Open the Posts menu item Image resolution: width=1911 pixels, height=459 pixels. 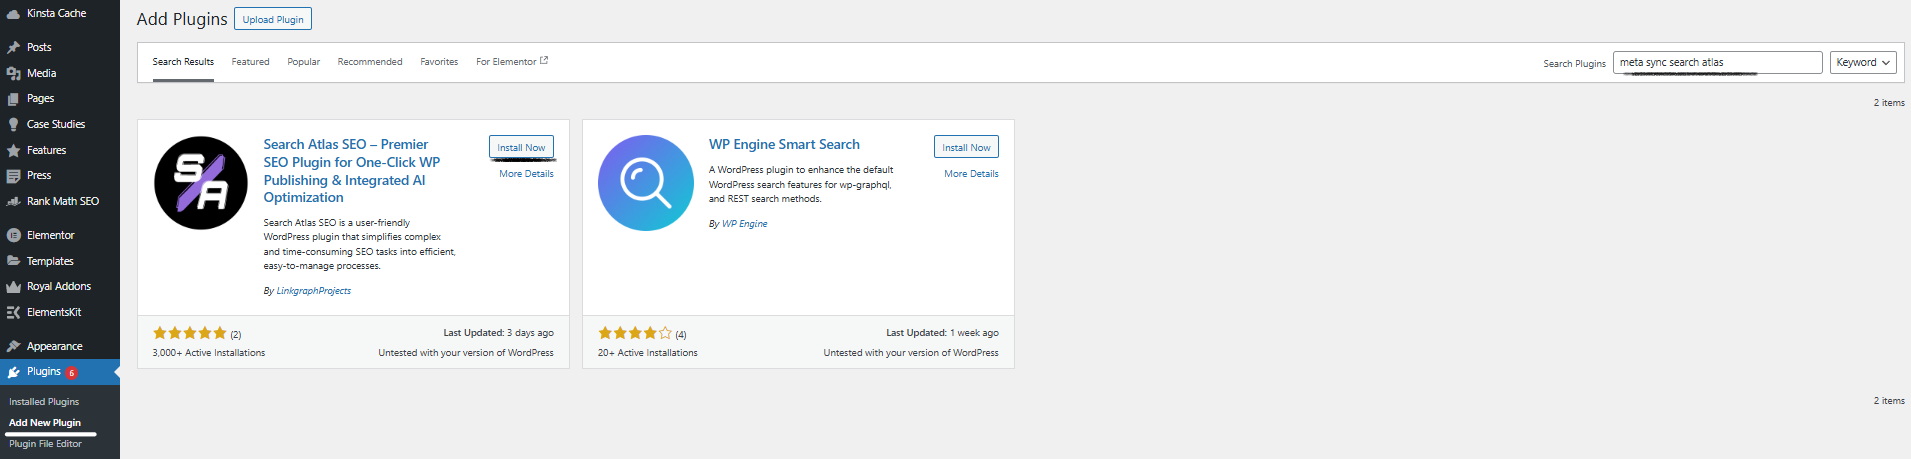click(60, 47)
